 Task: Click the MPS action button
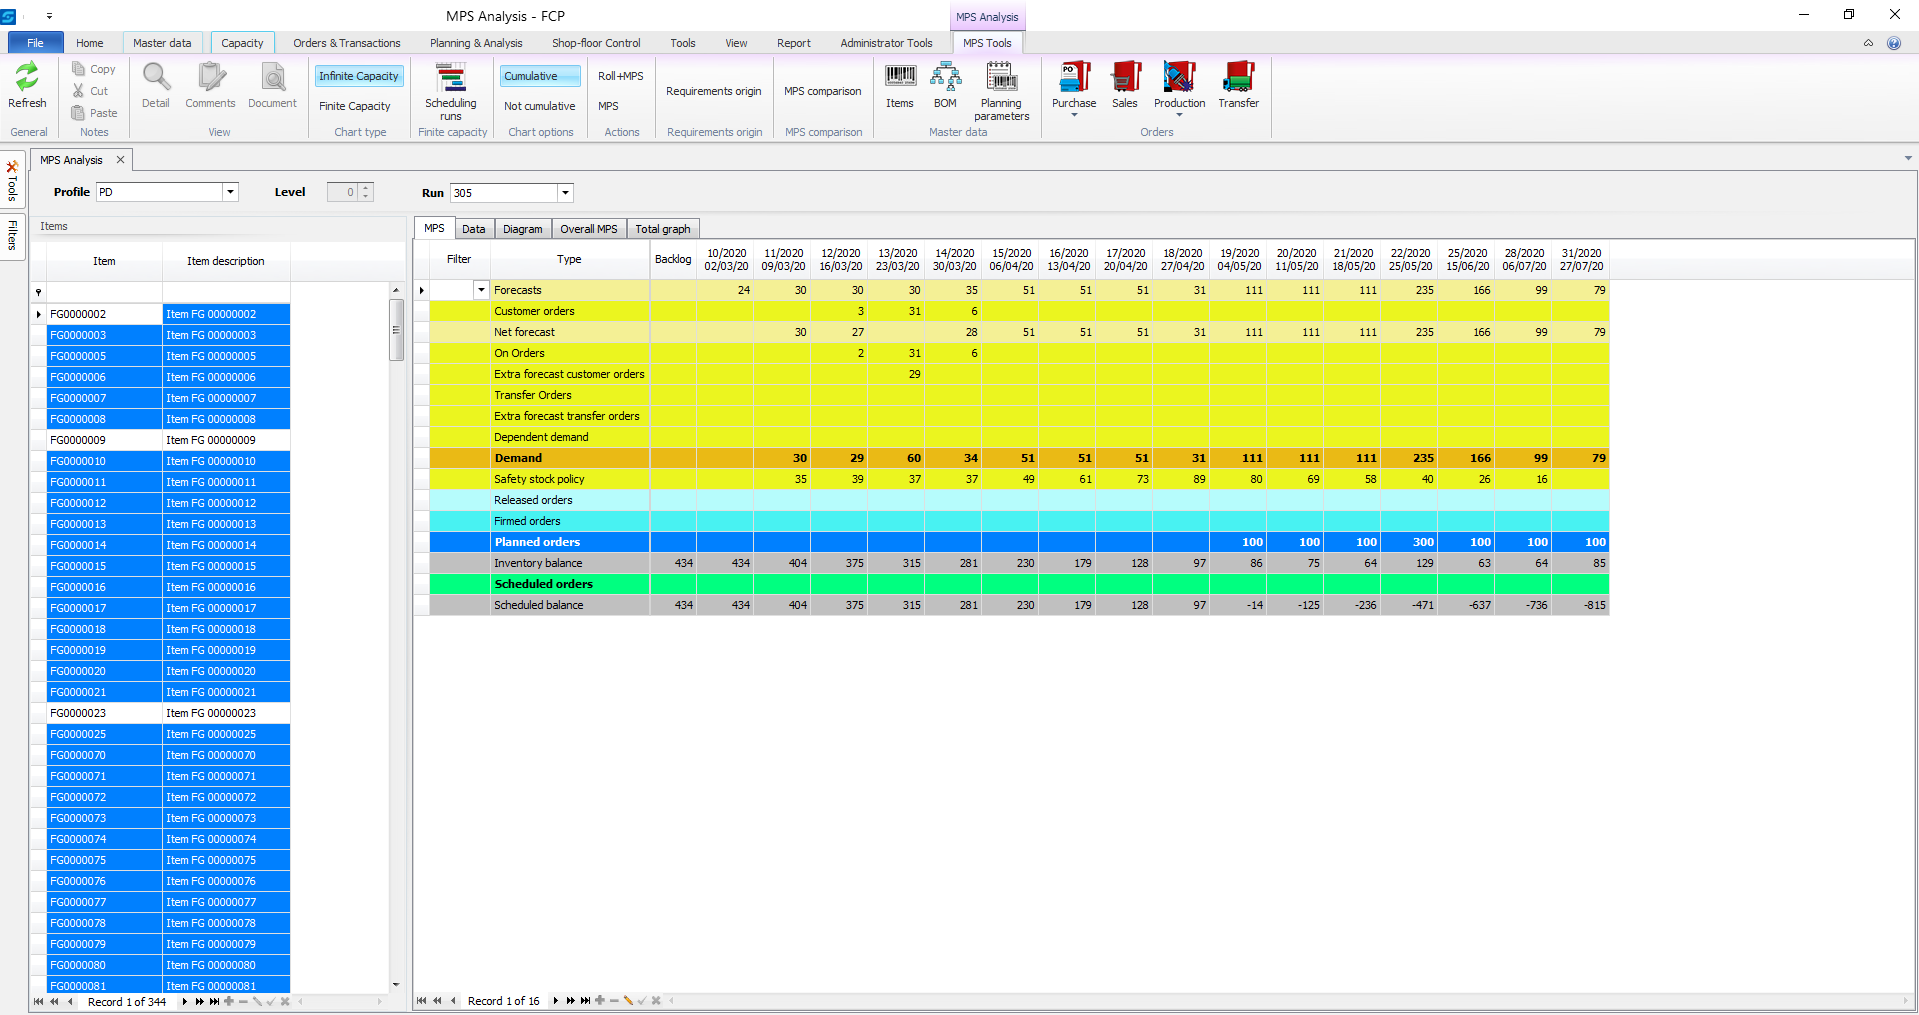(x=608, y=106)
